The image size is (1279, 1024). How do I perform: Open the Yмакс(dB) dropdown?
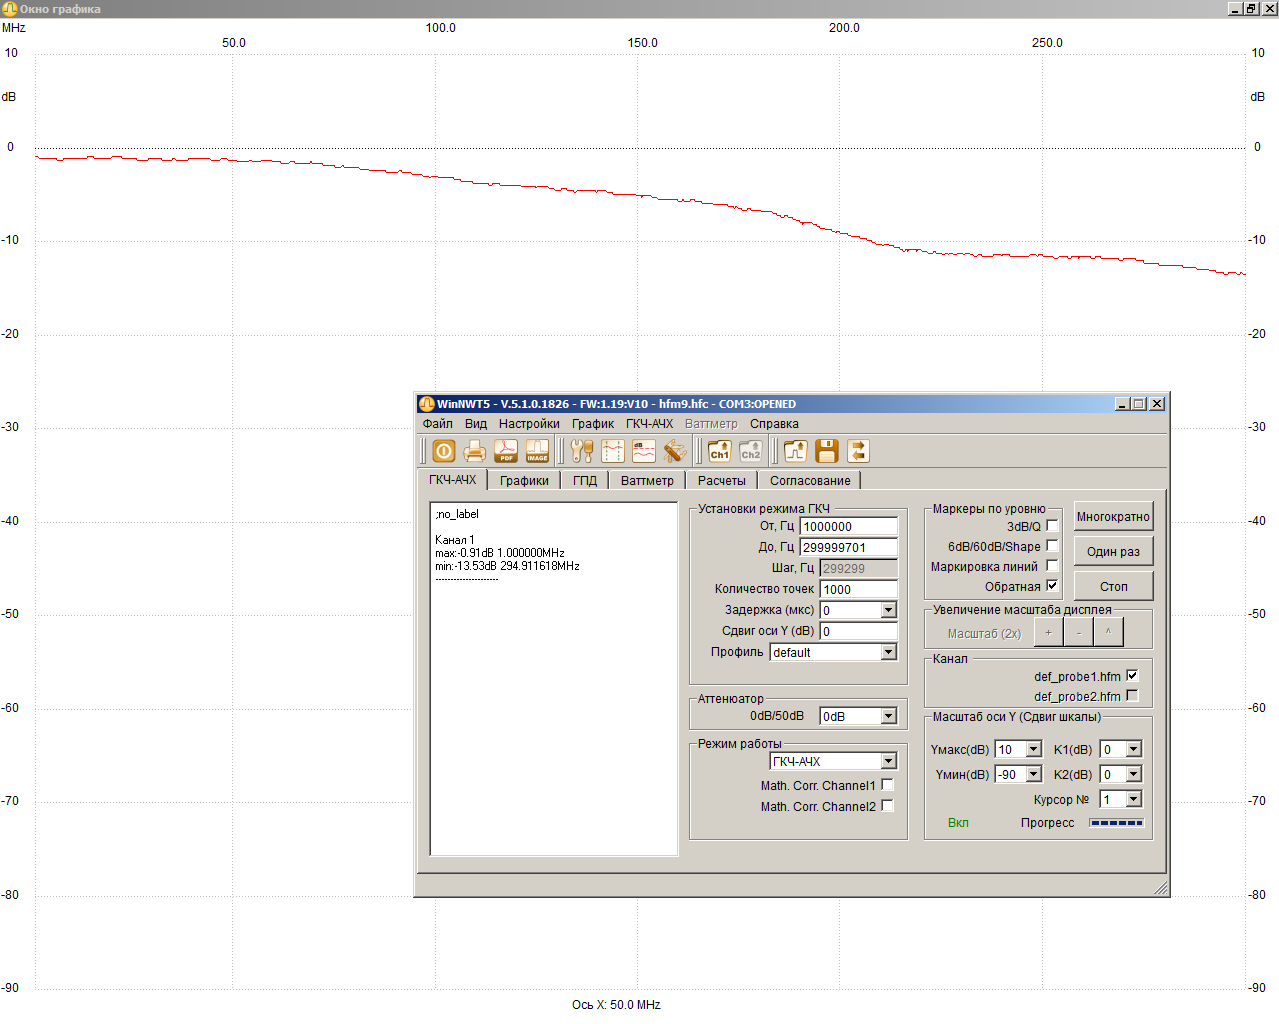pos(1033,750)
